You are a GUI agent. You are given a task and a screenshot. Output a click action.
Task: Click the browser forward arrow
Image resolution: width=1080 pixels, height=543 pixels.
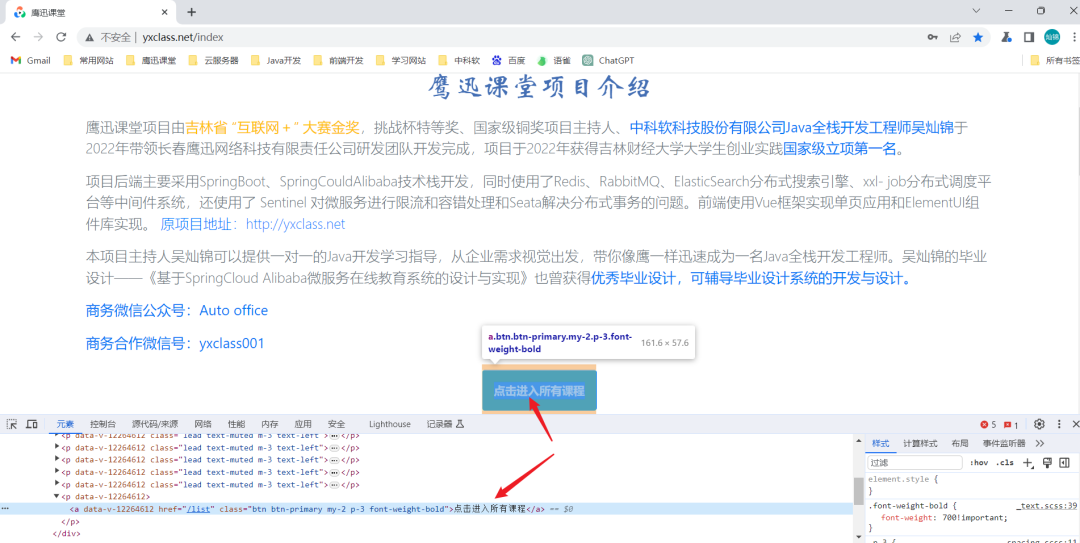pyautogui.click(x=39, y=37)
